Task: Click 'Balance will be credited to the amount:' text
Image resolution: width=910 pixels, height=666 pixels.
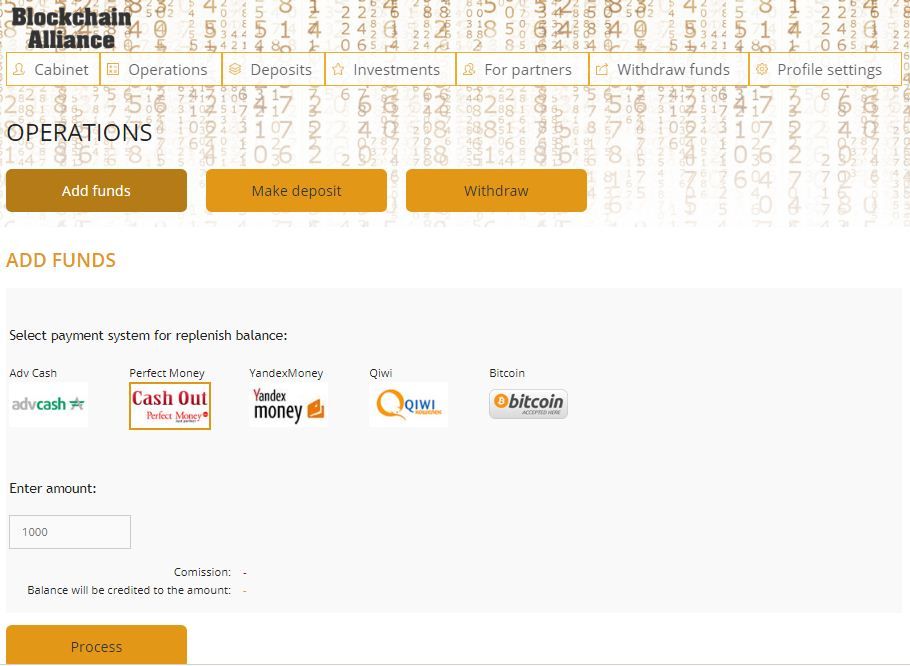Action: [129, 590]
